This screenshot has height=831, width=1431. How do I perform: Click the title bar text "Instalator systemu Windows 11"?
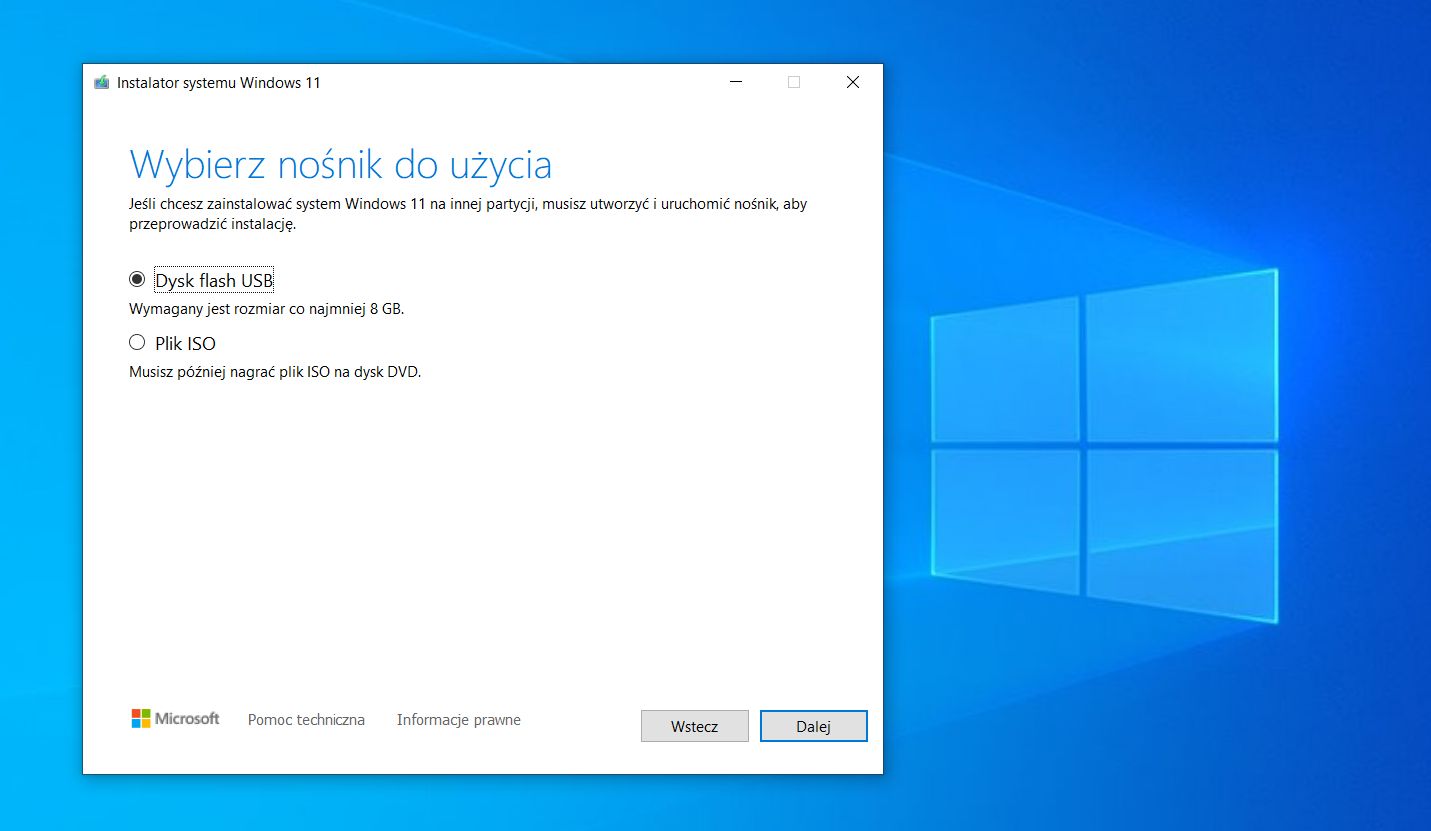[219, 83]
